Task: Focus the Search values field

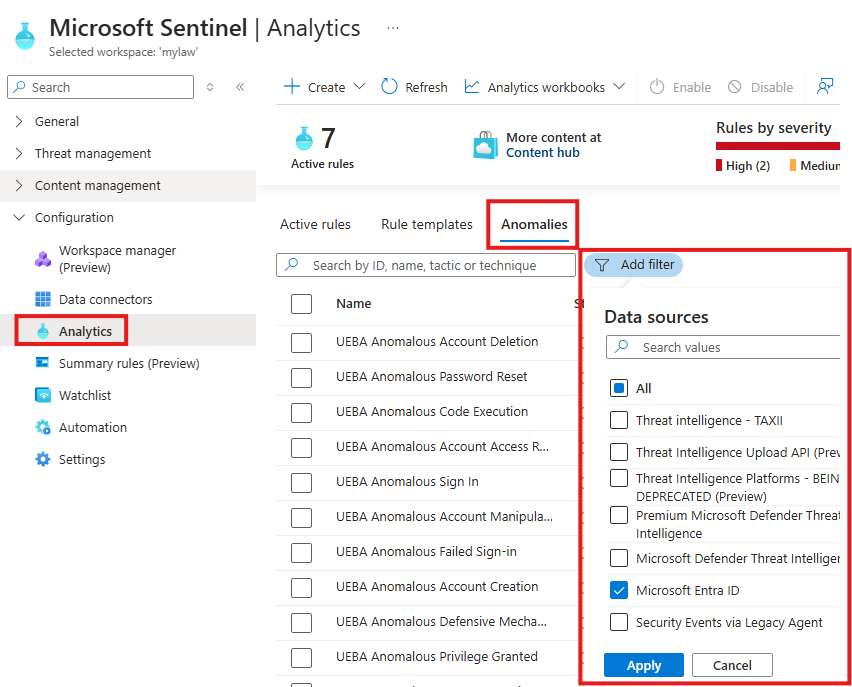Action: click(x=723, y=347)
